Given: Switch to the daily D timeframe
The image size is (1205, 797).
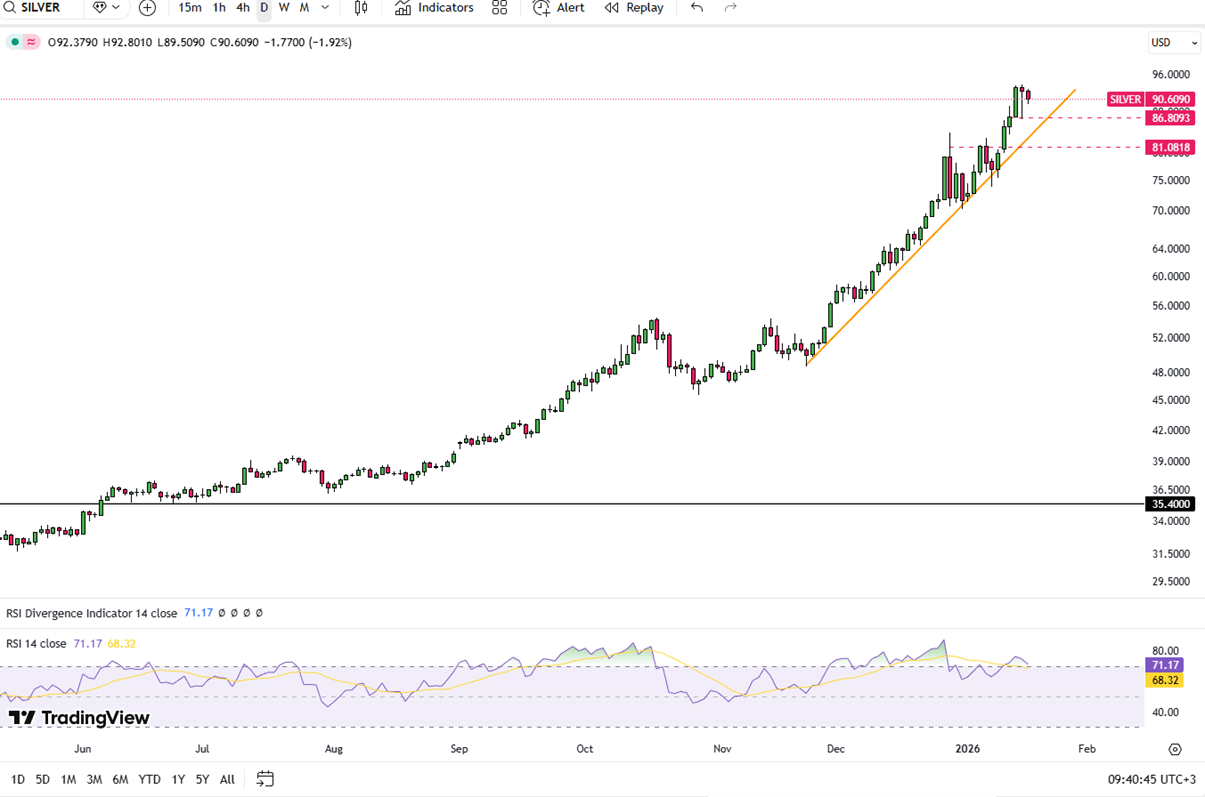Looking at the screenshot, I should (x=264, y=8).
